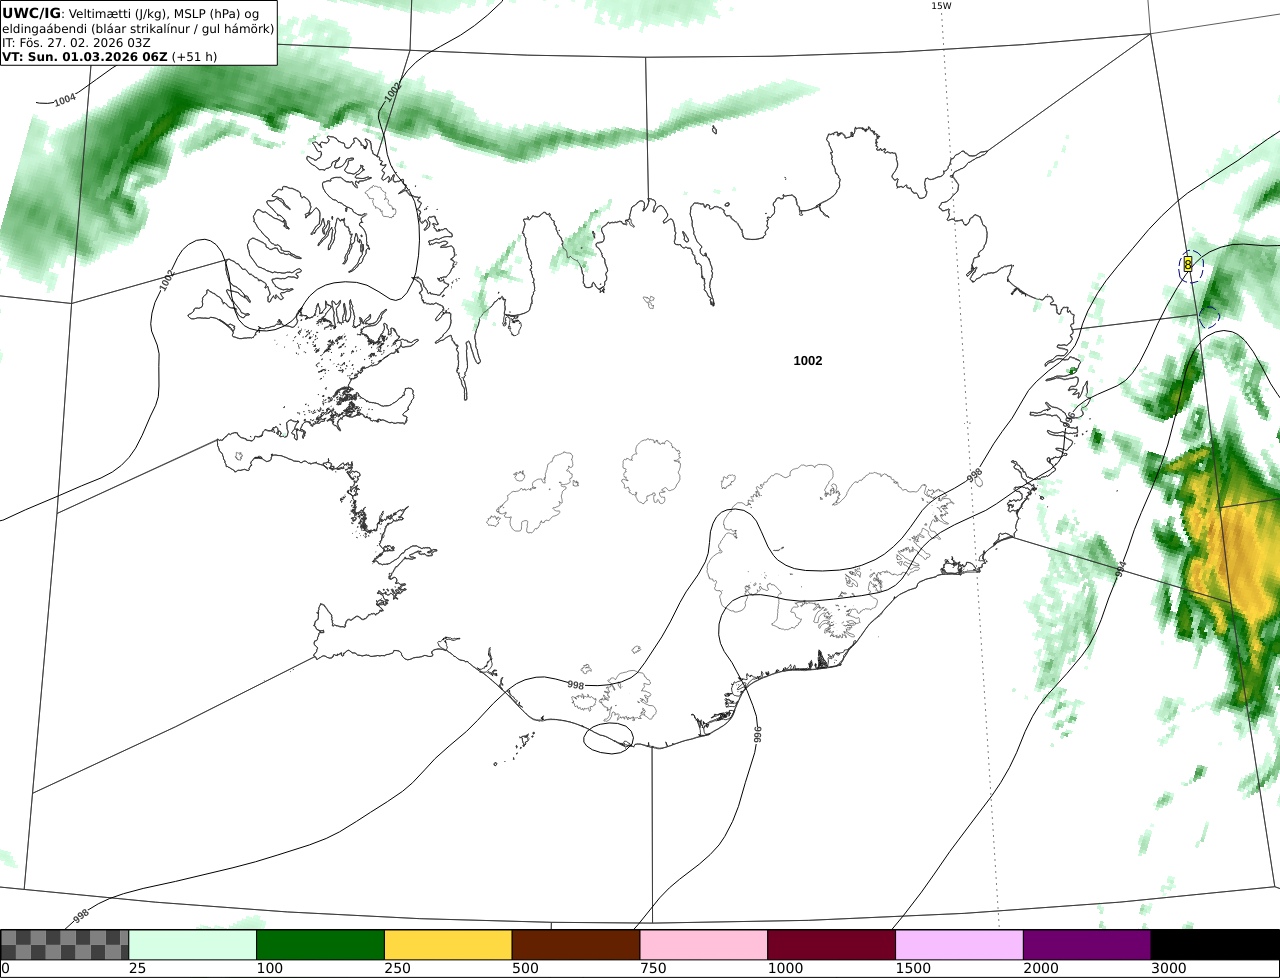Select the pink 750–1000 legend swatch
This screenshot has height=978, width=1280.
point(704,944)
